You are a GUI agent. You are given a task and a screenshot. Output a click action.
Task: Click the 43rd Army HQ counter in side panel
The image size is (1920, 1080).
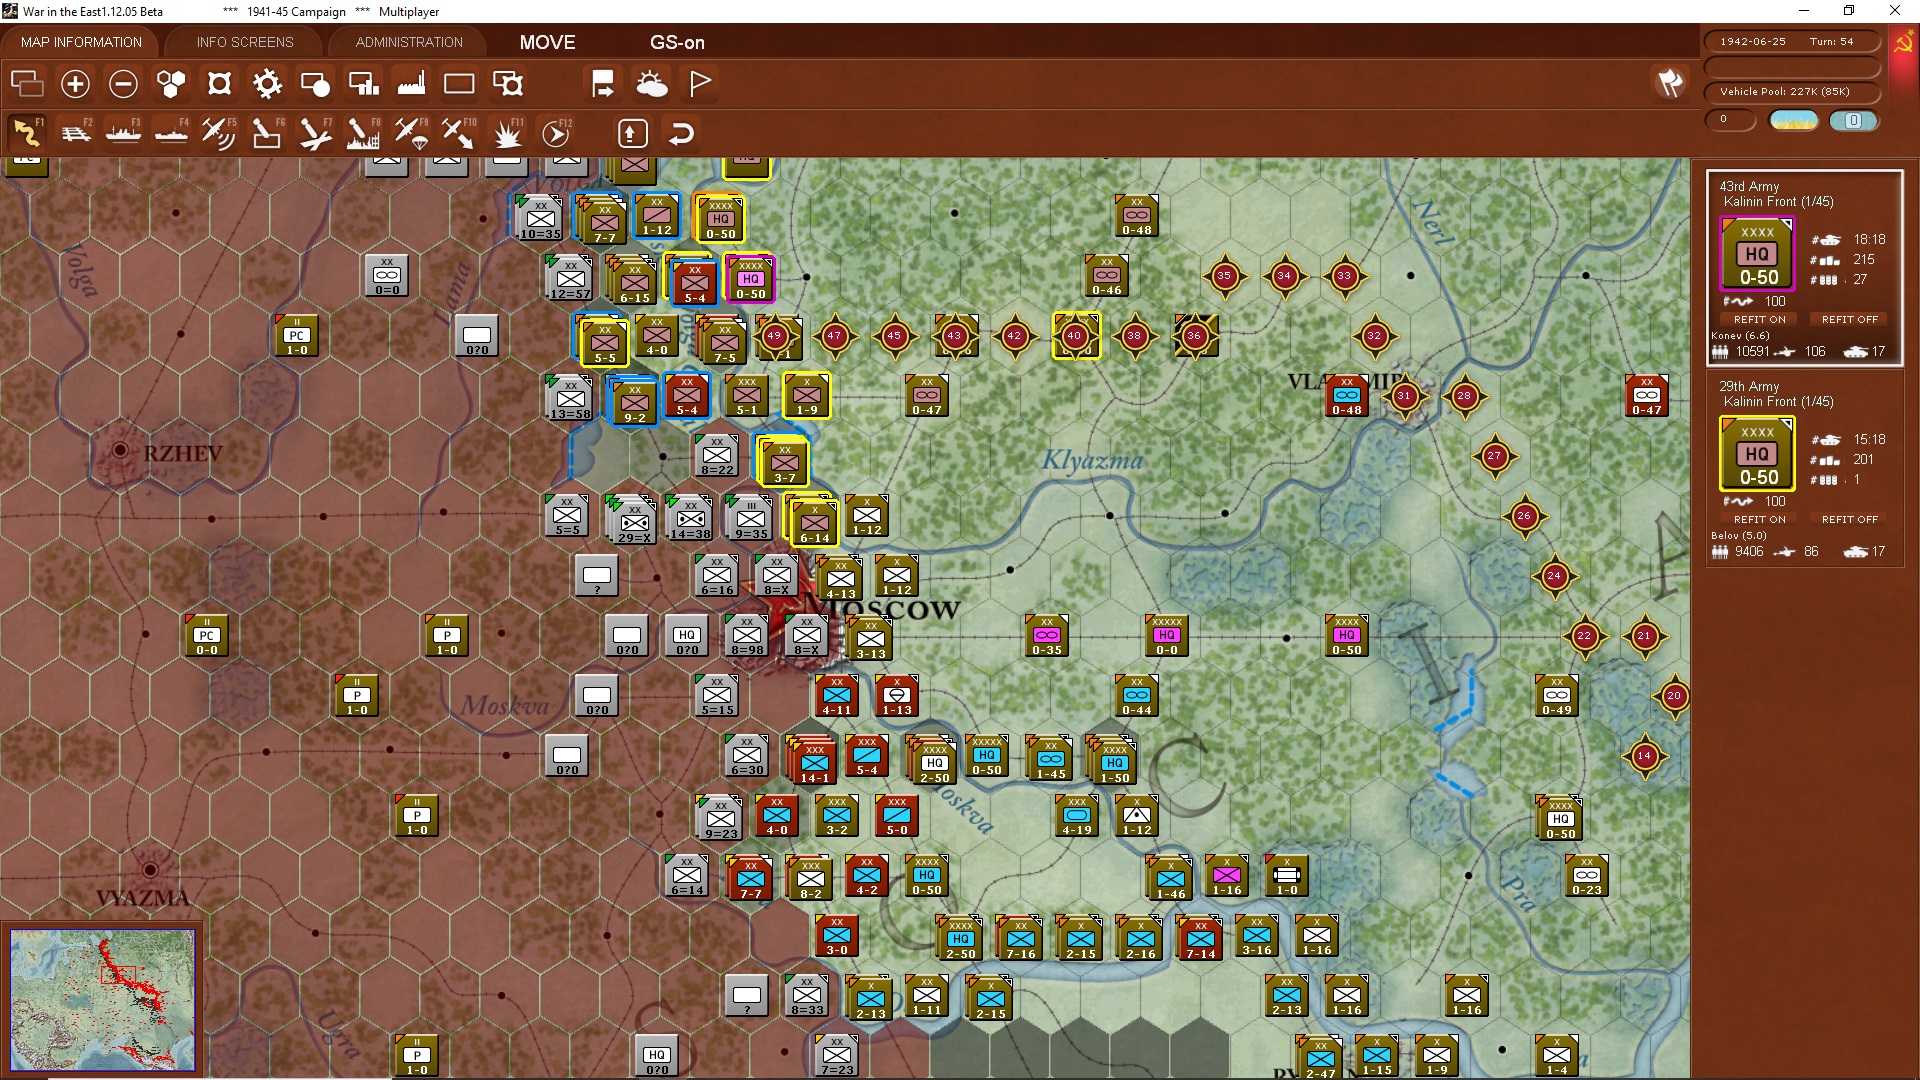pyautogui.click(x=1757, y=254)
